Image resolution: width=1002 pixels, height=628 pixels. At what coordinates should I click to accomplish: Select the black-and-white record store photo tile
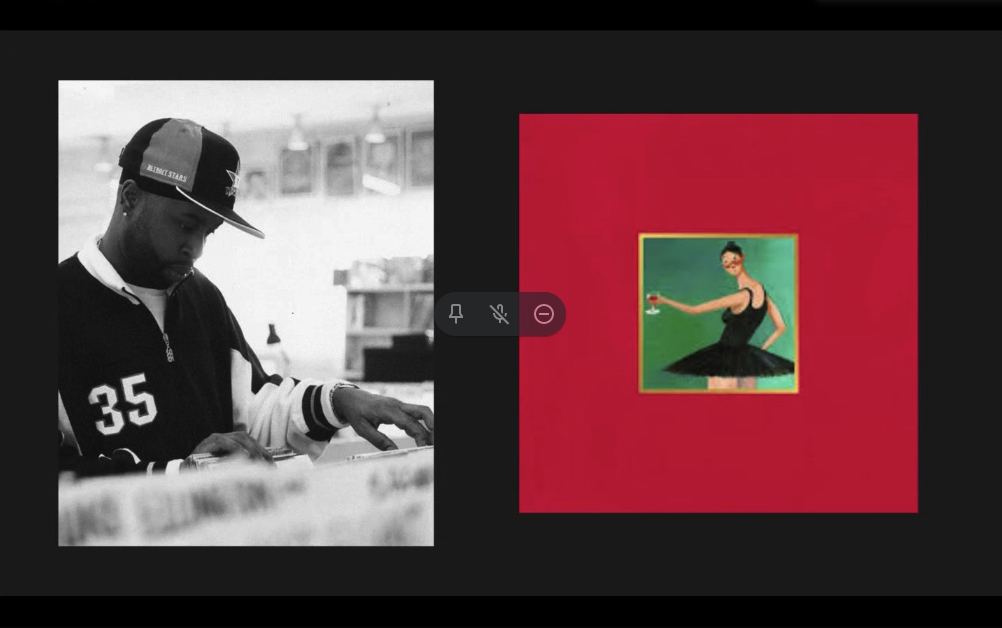(x=246, y=313)
